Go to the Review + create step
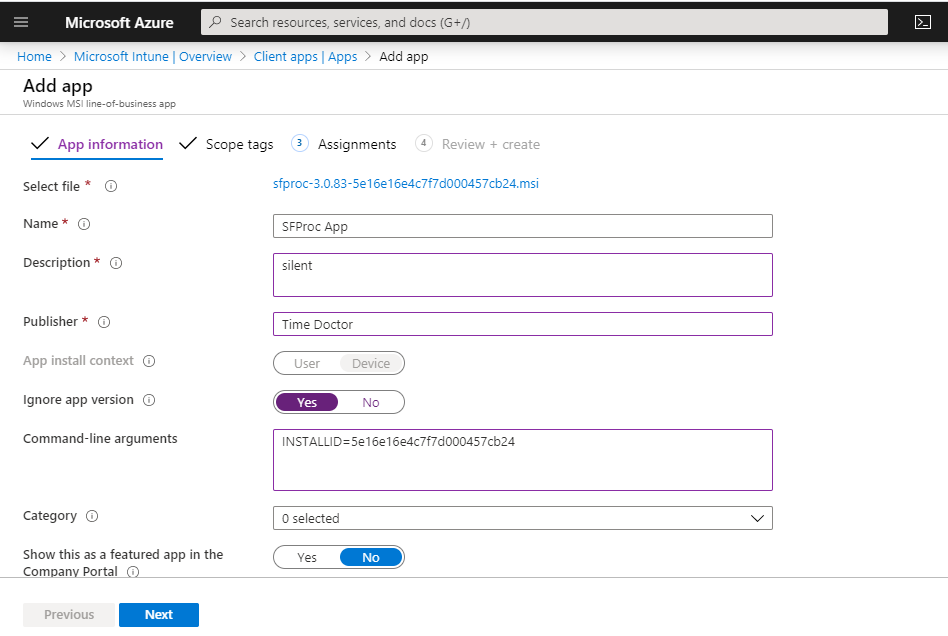The image size is (948, 636). (478, 144)
